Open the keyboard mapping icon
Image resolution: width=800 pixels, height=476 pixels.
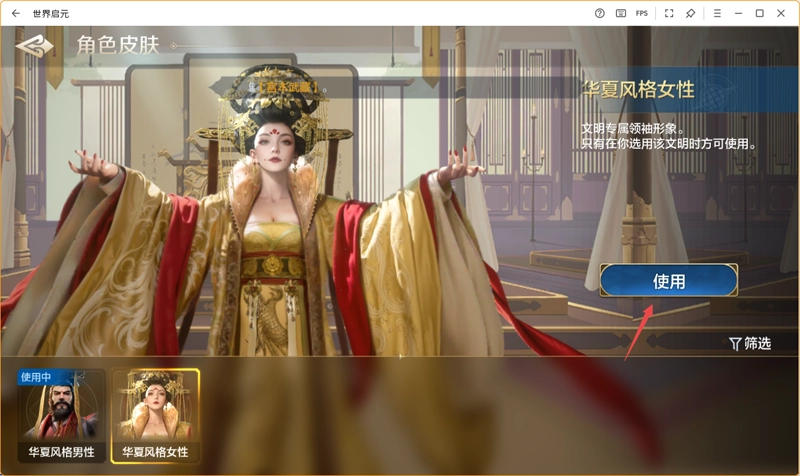pos(621,13)
